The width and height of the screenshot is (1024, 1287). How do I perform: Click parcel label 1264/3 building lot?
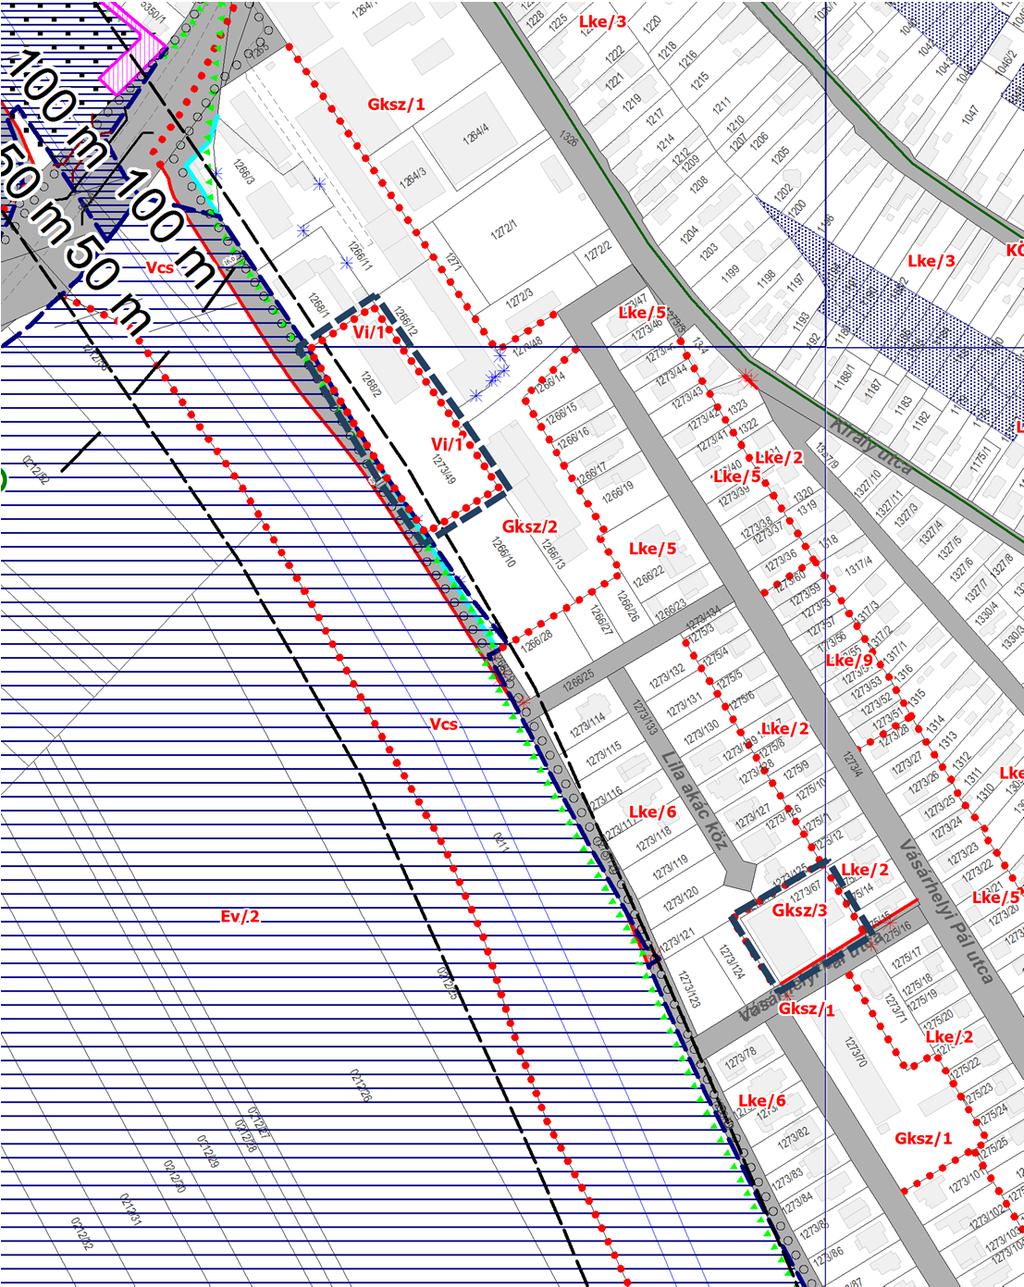pos(412,177)
